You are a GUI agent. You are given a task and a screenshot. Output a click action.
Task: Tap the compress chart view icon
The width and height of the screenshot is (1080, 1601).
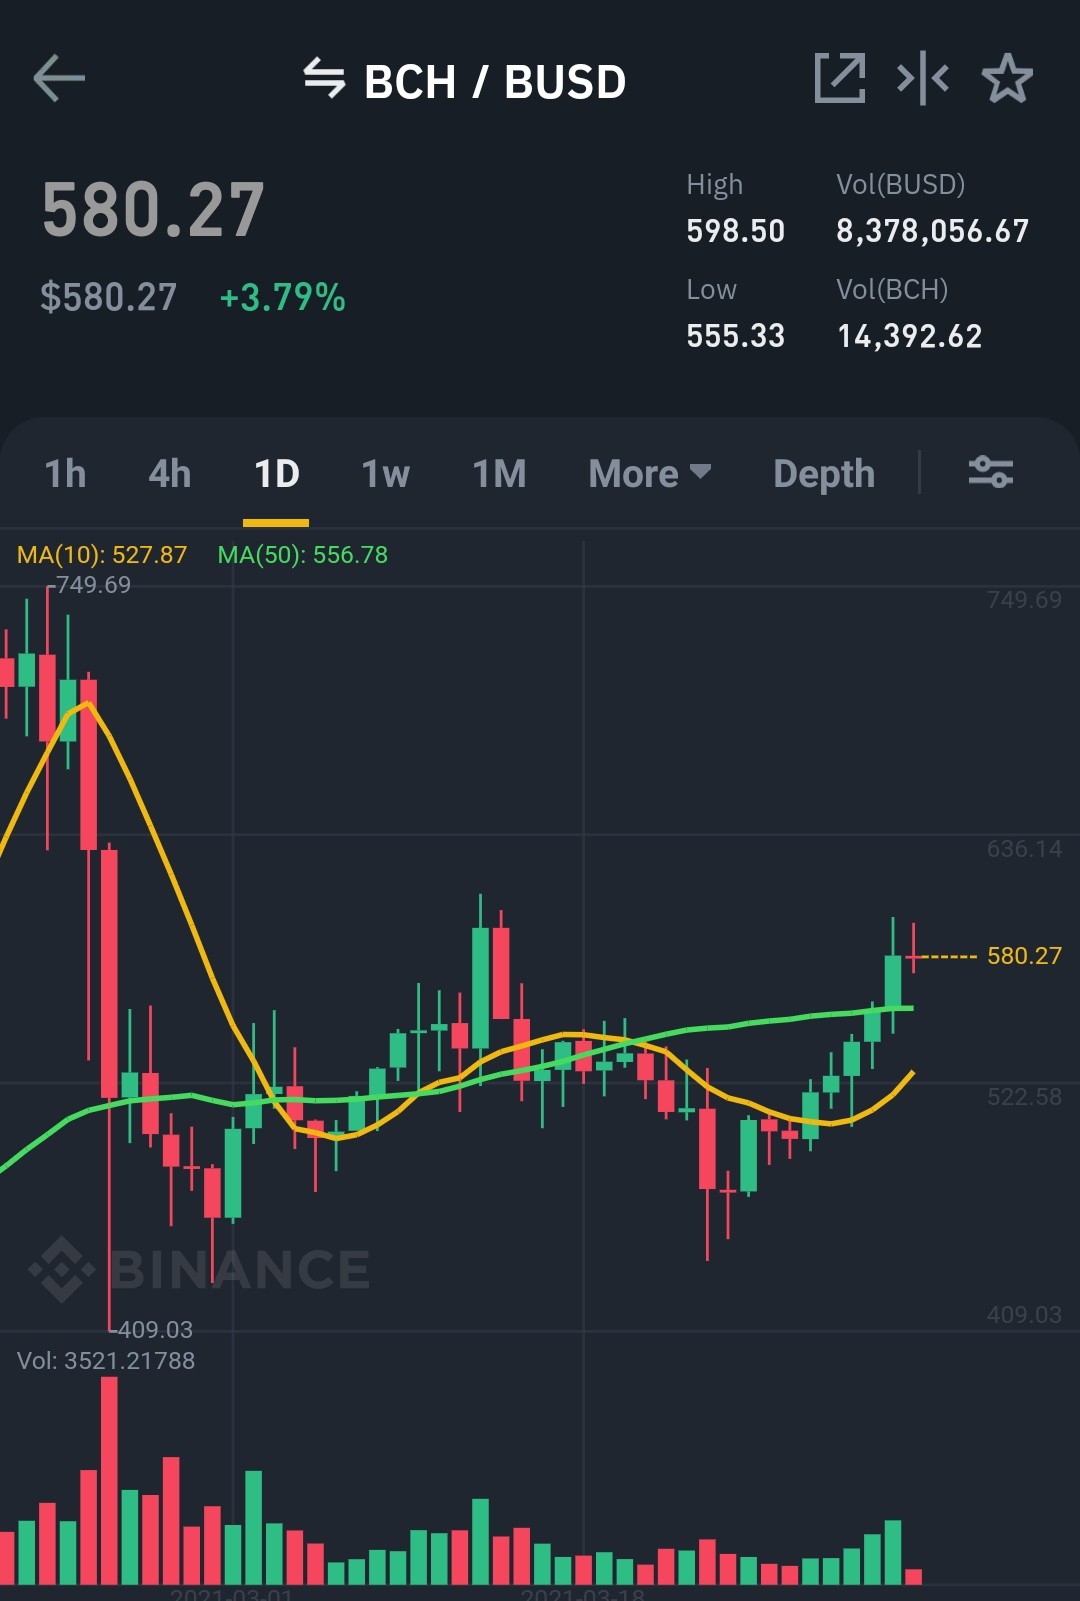pyautogui.click(x=923, y=78)
